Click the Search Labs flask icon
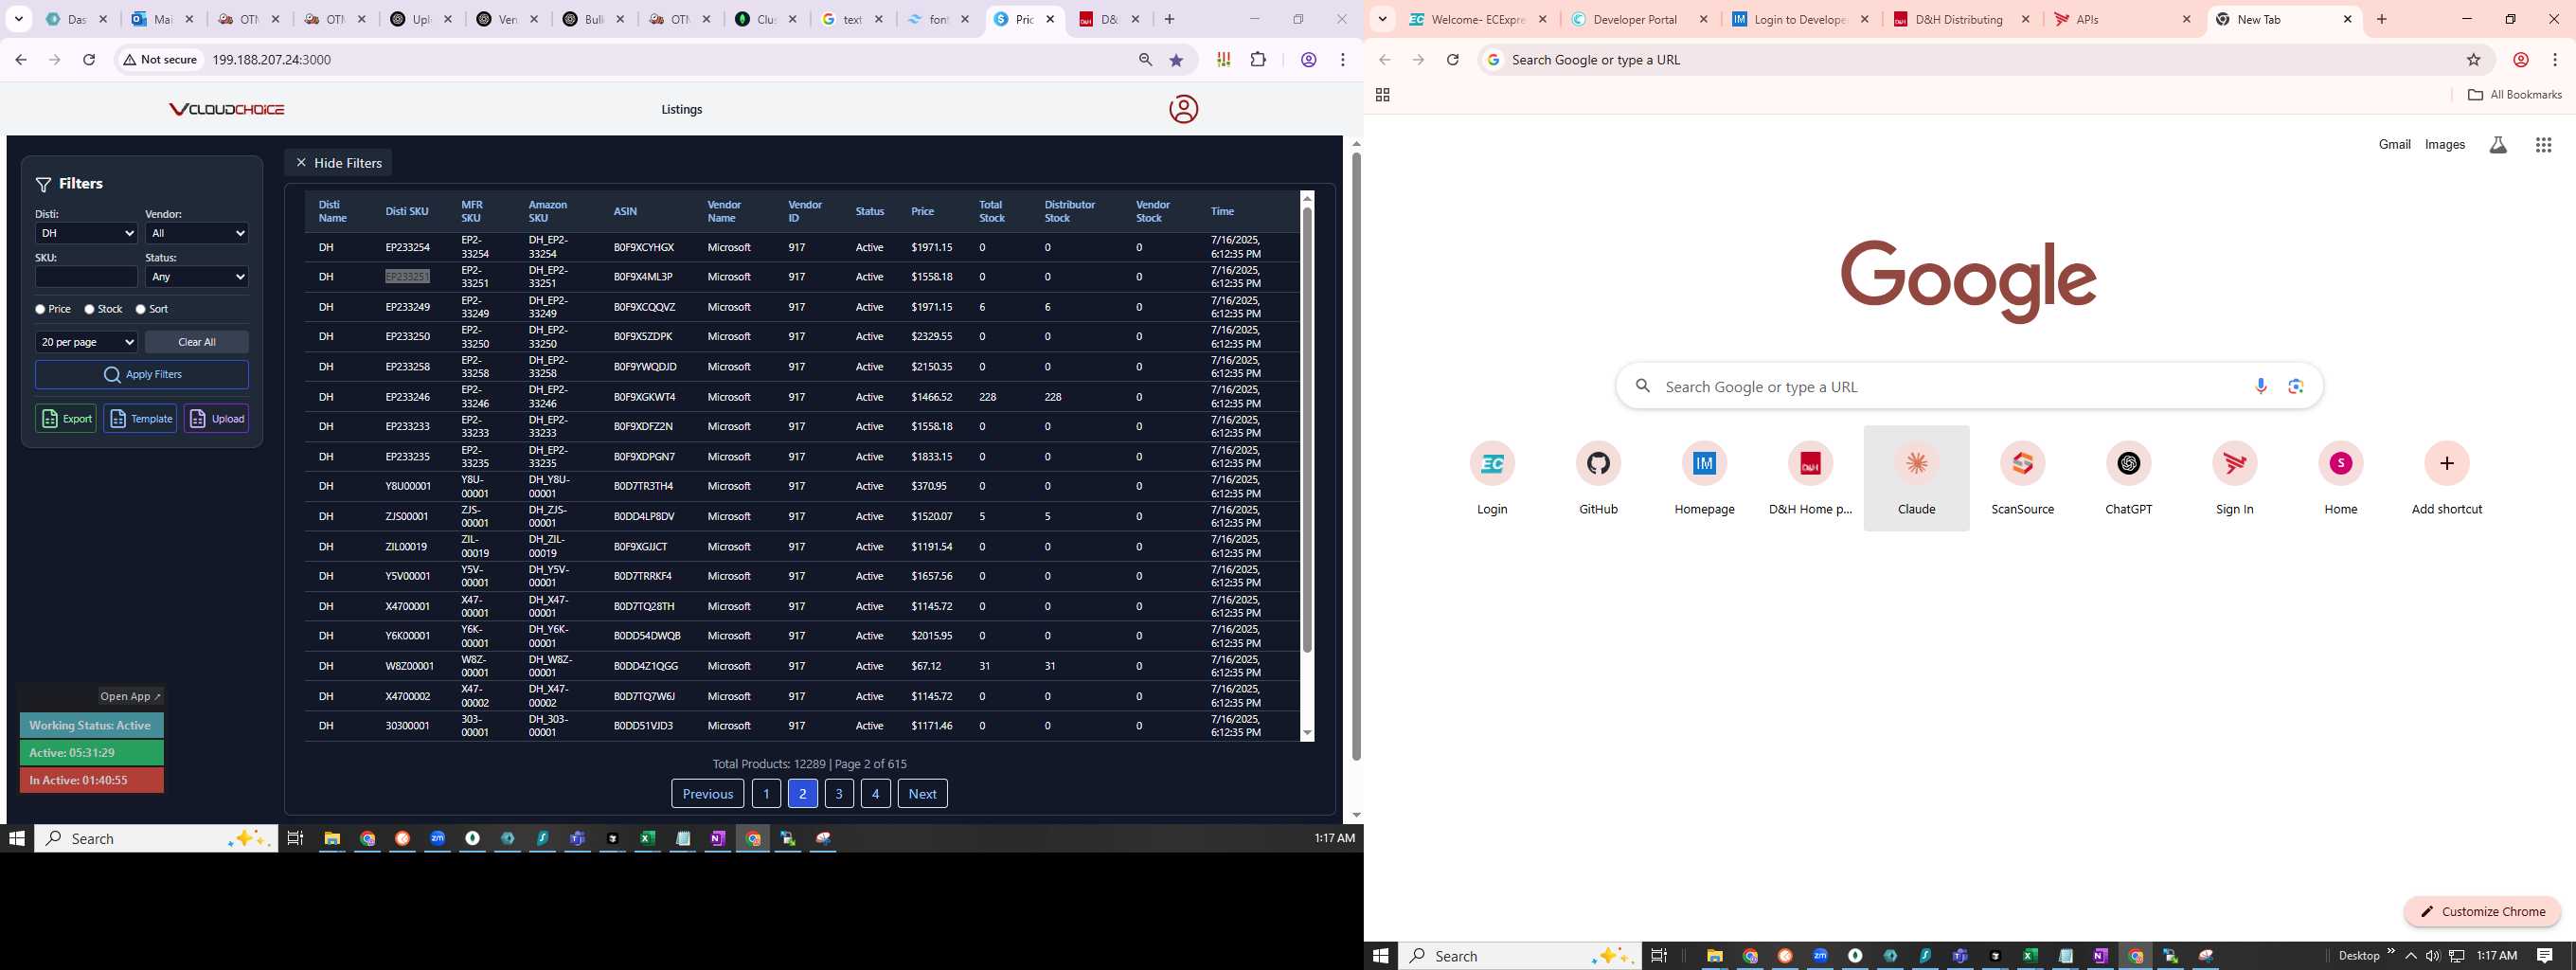The image size is (2576, 970). (x=2498, y=145)
